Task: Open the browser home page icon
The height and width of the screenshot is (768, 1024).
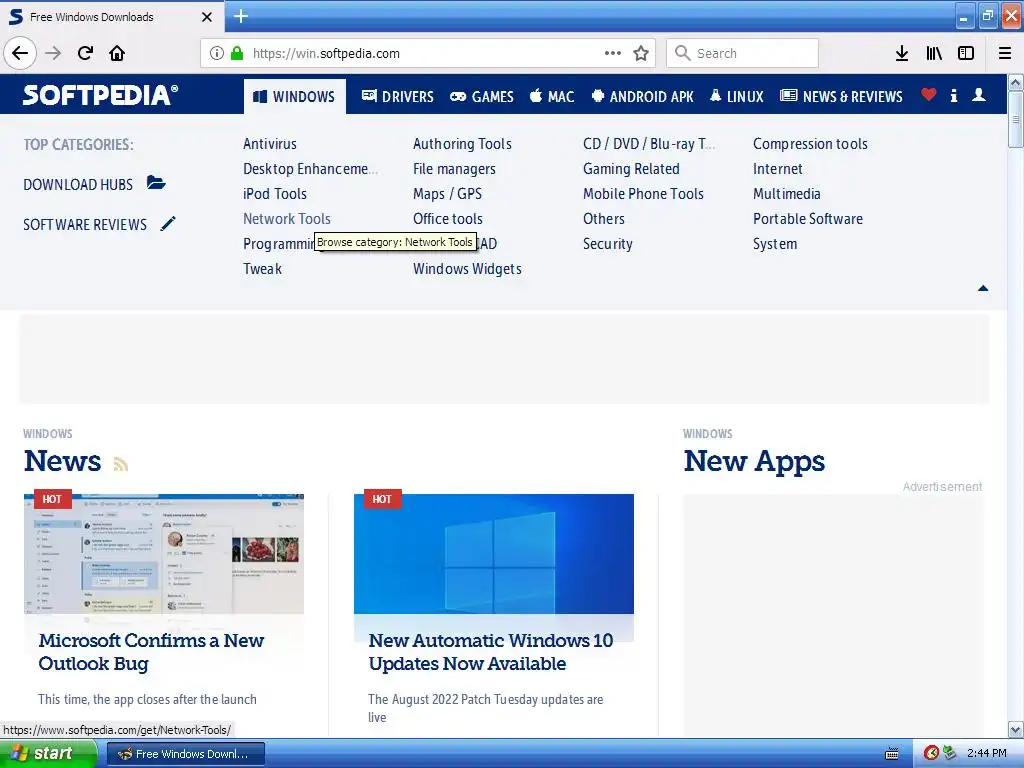Action: tap(117, 53)
